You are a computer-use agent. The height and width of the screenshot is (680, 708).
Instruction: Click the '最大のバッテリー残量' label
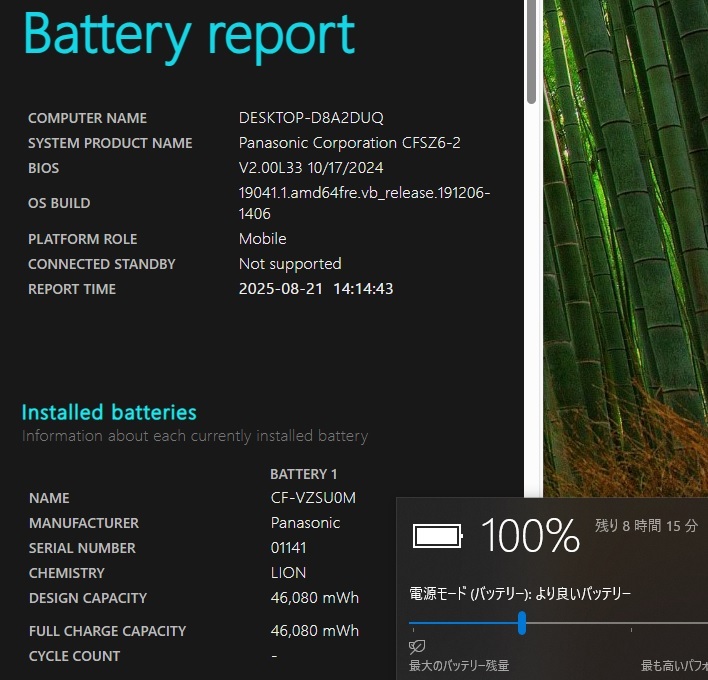(x=459, y=665)
